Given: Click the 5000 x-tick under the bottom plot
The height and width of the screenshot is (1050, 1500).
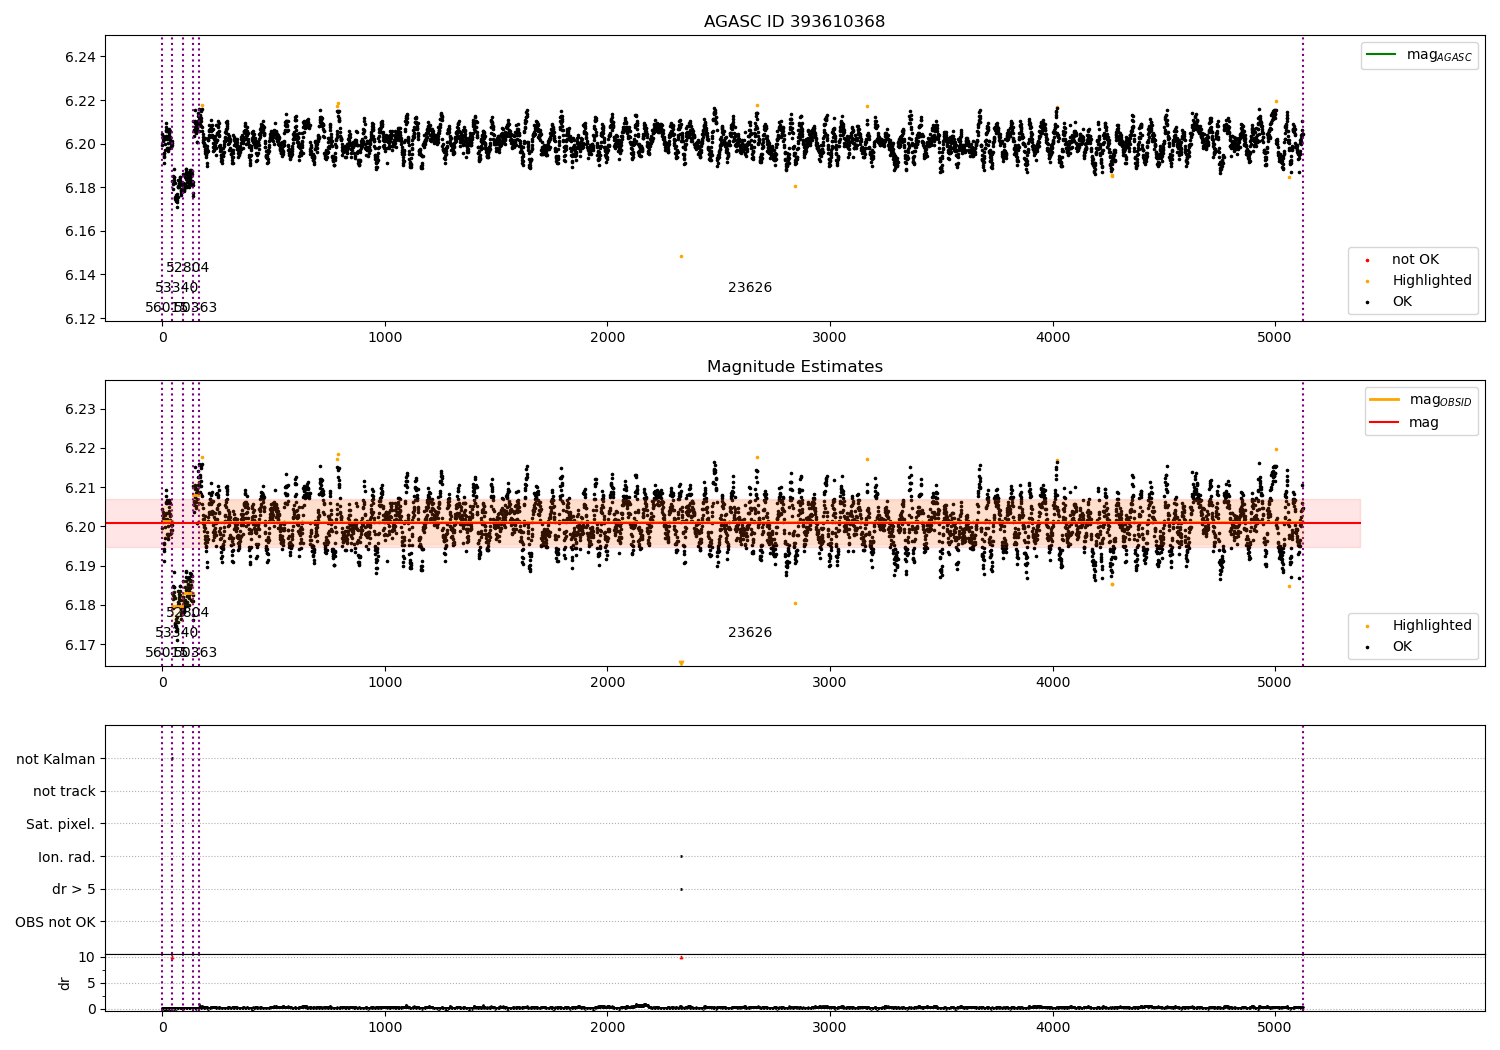Looking at the screenshot, I should click(x=1274, y=1027).
